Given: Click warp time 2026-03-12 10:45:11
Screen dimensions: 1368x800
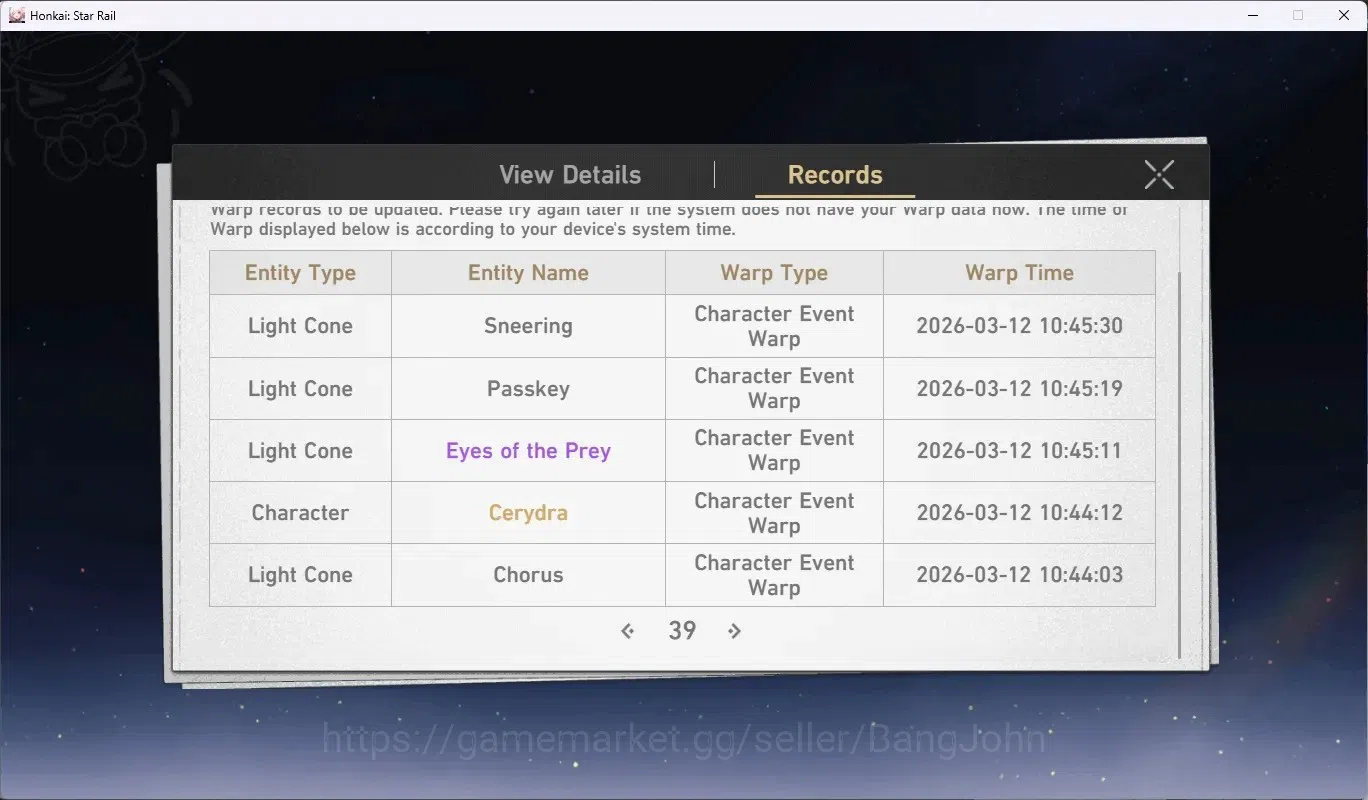Looking at the screenshot, I should tap(1019, 451).
